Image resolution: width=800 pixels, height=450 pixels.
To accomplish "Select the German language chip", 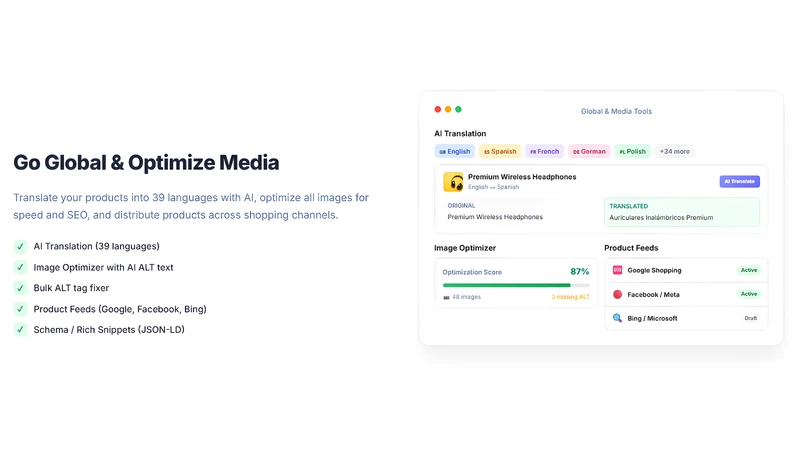I will click(x=589, y=152).
